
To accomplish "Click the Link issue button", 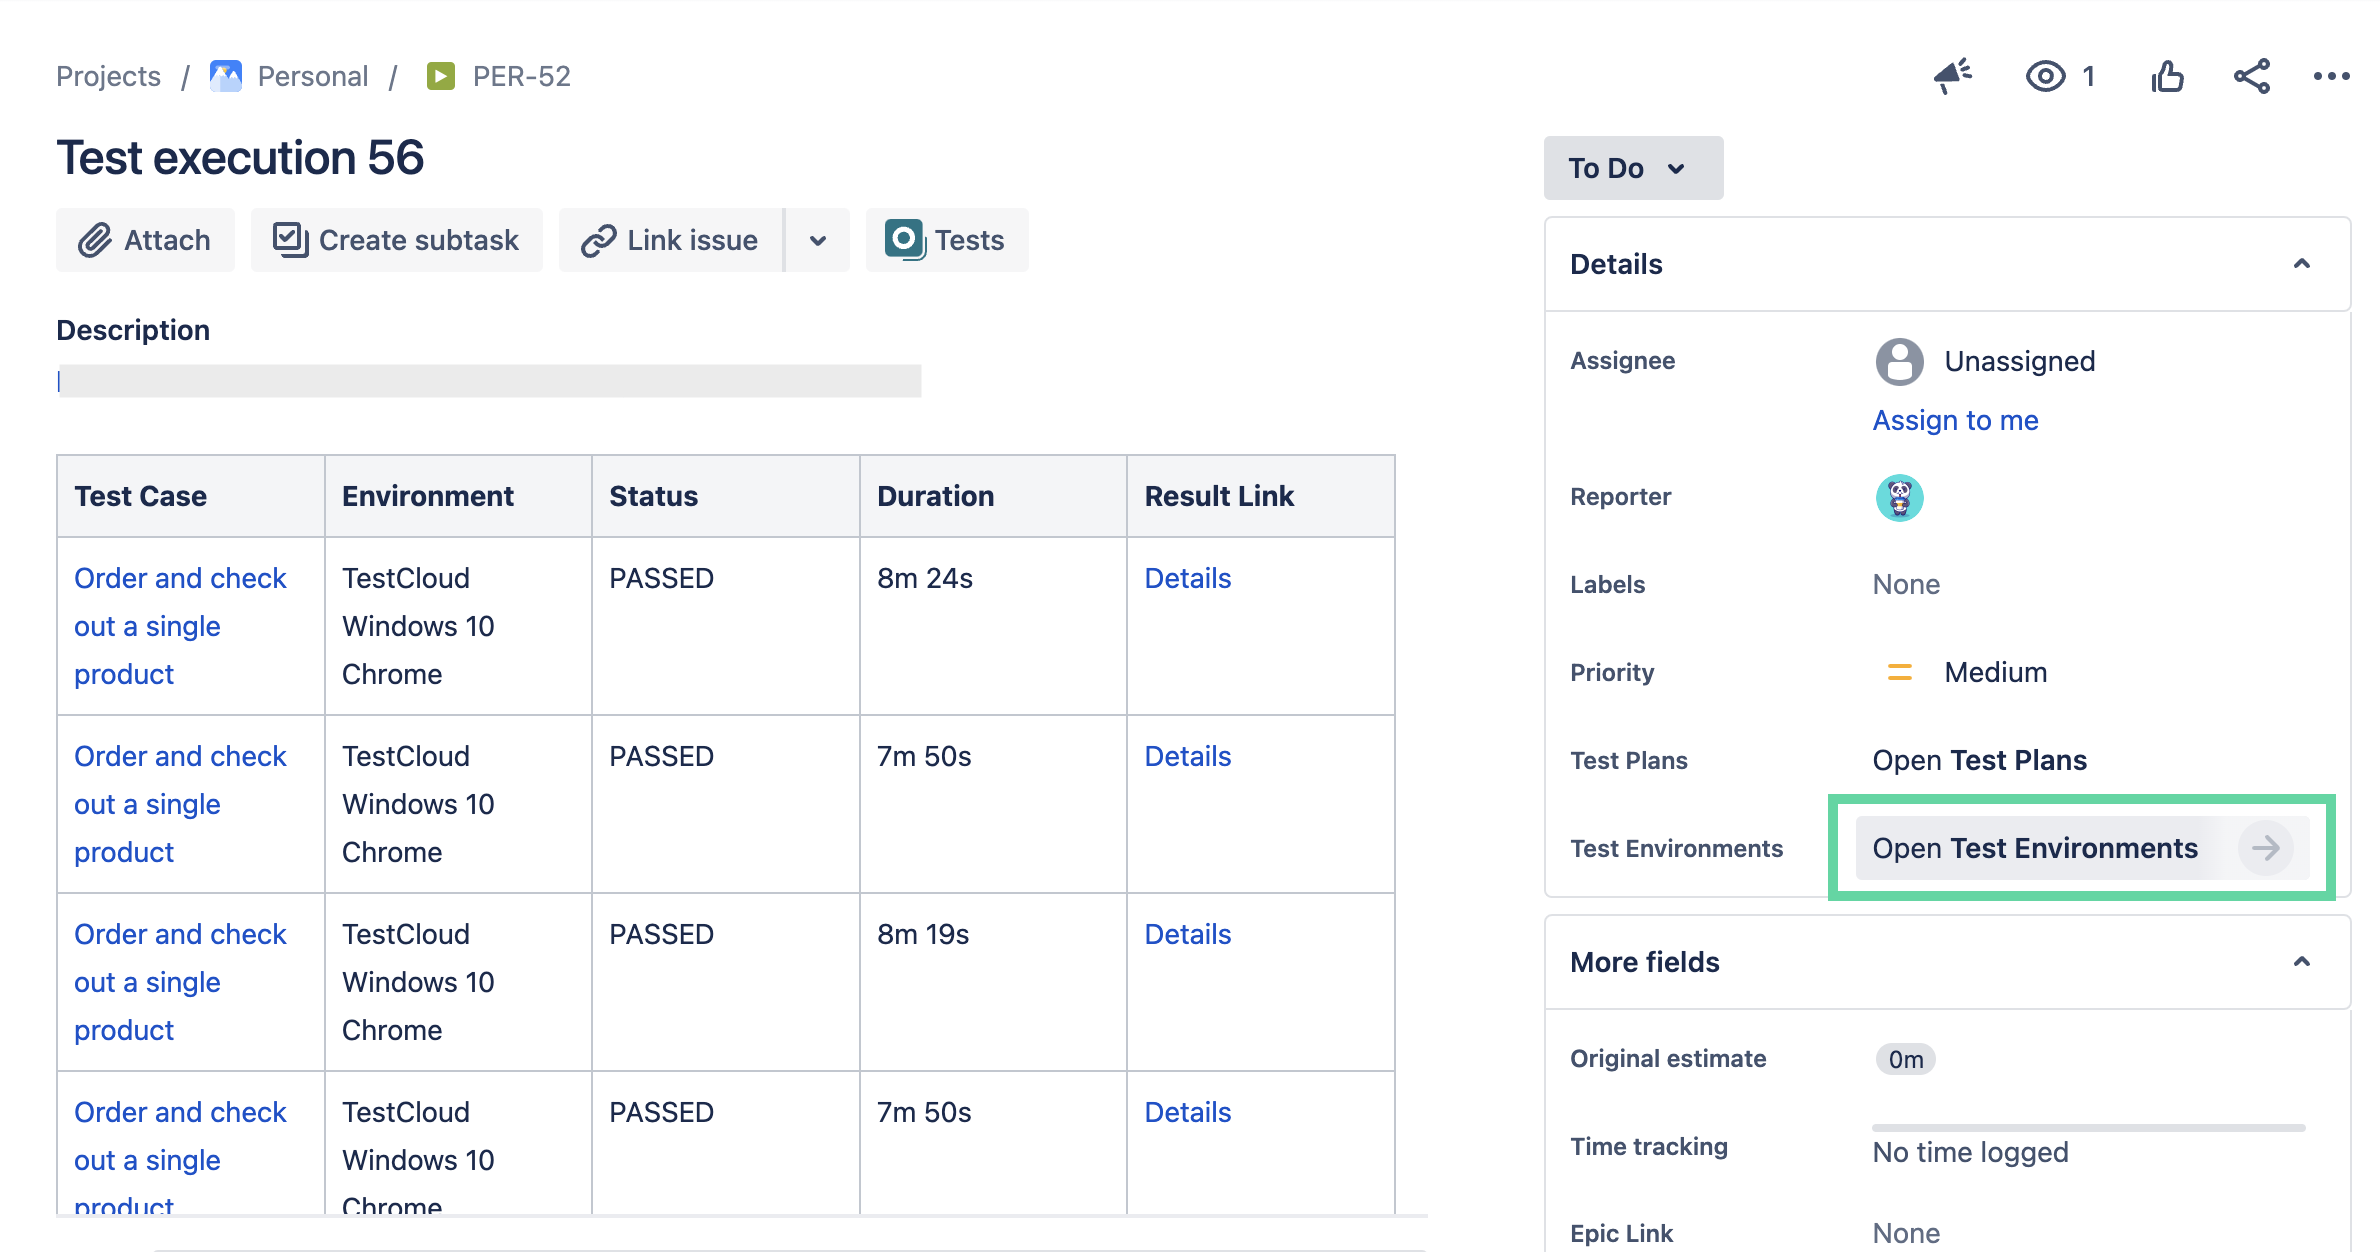I will click(x=671, y=240).
